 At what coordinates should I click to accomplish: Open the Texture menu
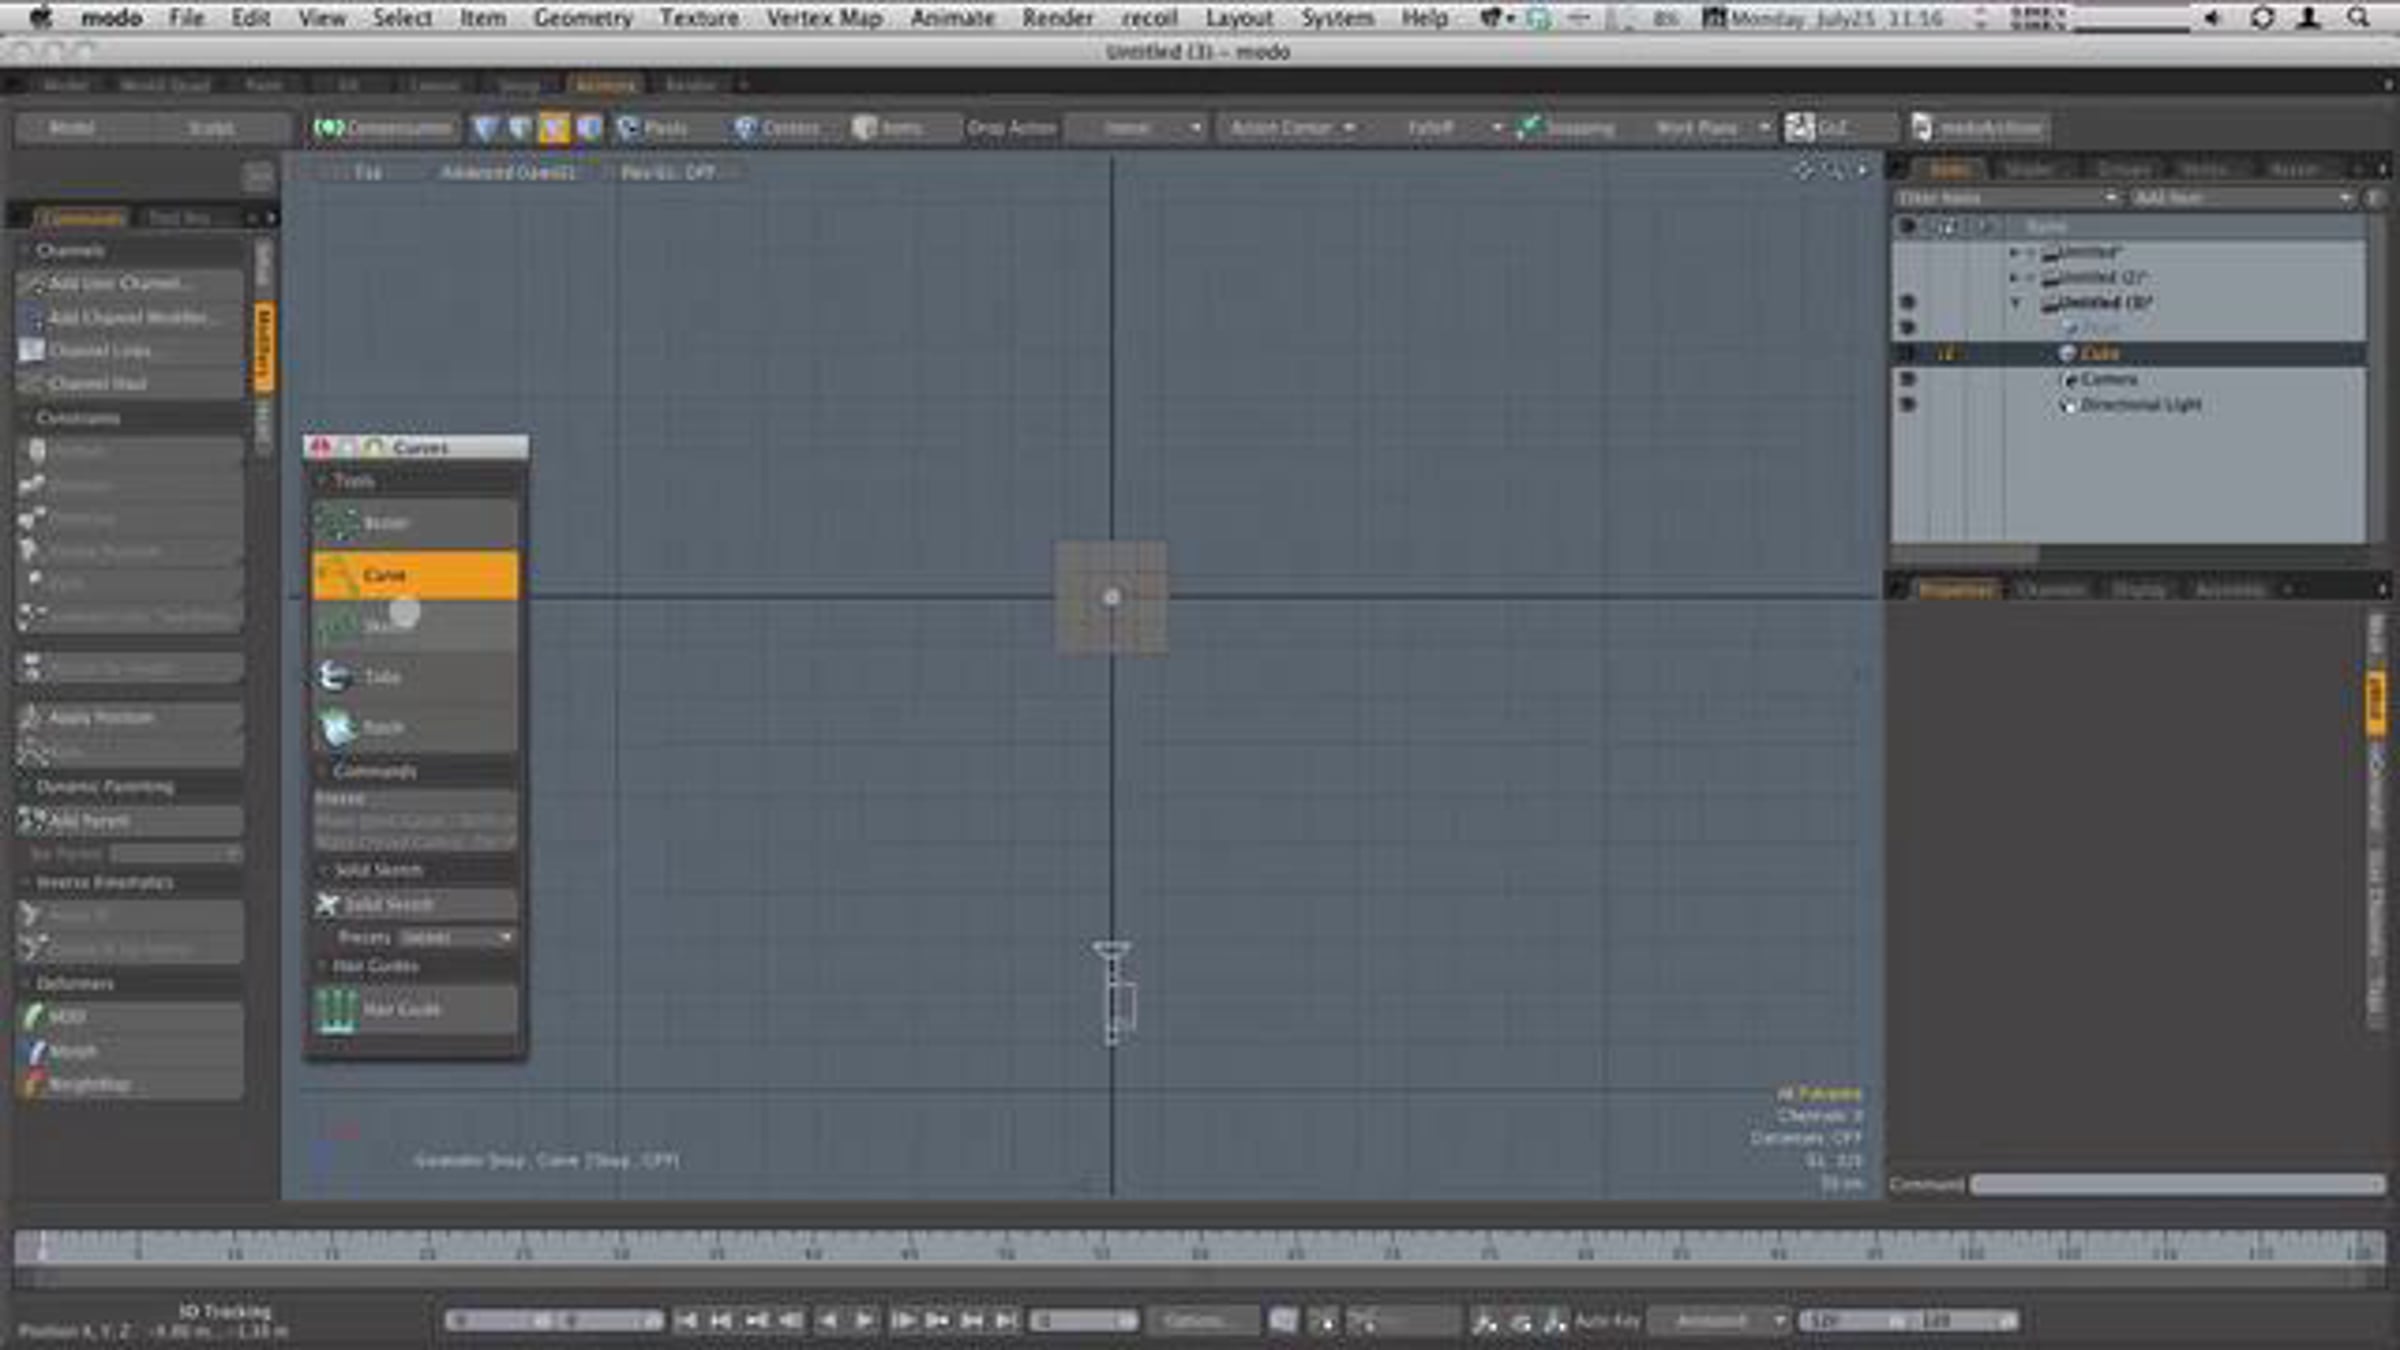(699, 17)
